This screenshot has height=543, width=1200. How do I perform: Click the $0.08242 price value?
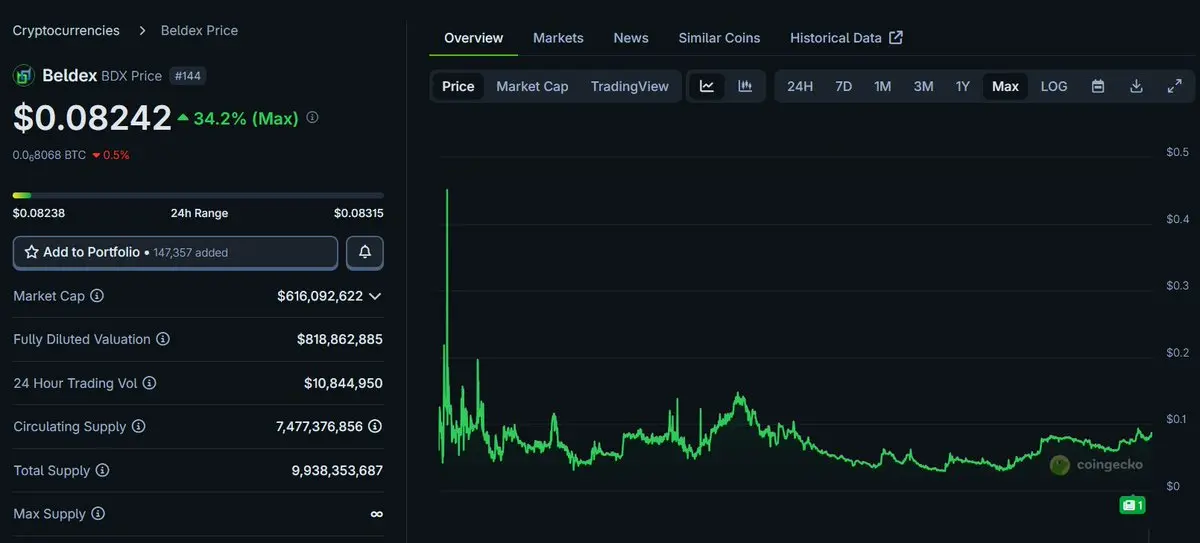(92, 118)
